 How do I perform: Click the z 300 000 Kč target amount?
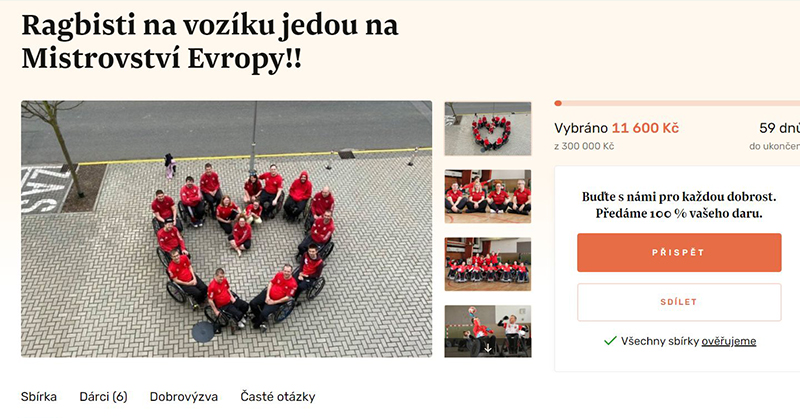pos(584,146)
